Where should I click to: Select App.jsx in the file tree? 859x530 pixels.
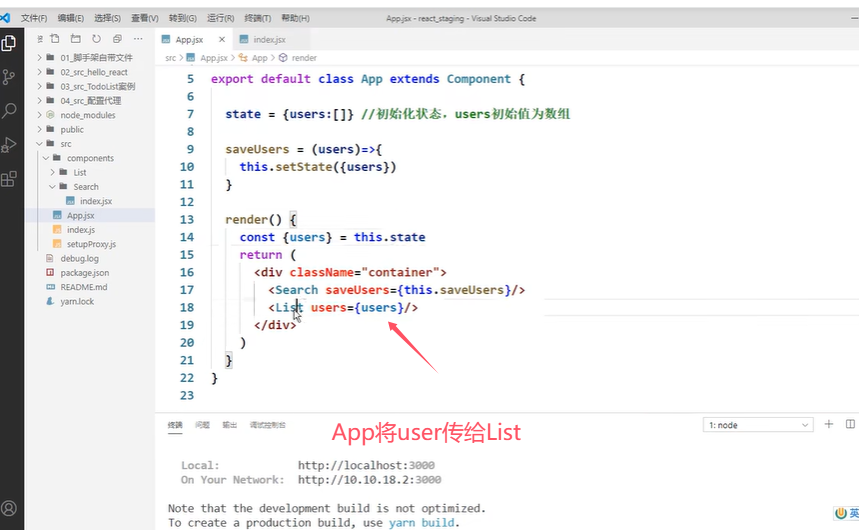[81, 215]
